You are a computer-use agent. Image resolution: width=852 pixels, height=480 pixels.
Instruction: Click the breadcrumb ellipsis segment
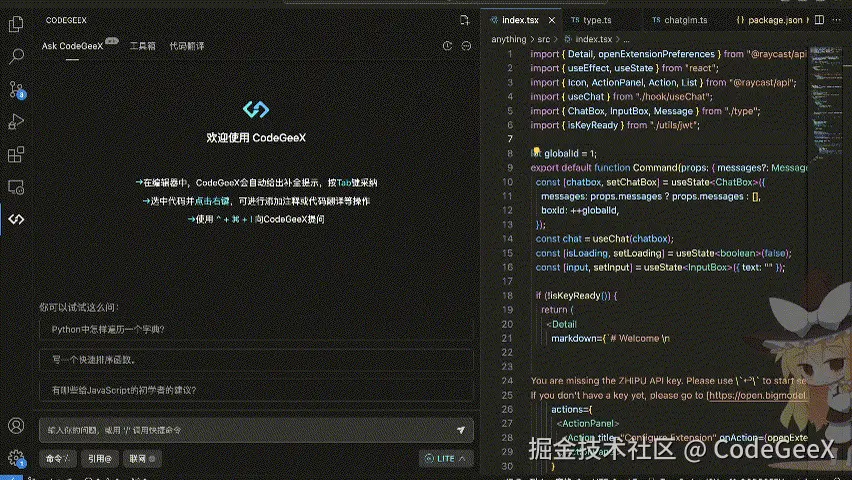(627, 39)
